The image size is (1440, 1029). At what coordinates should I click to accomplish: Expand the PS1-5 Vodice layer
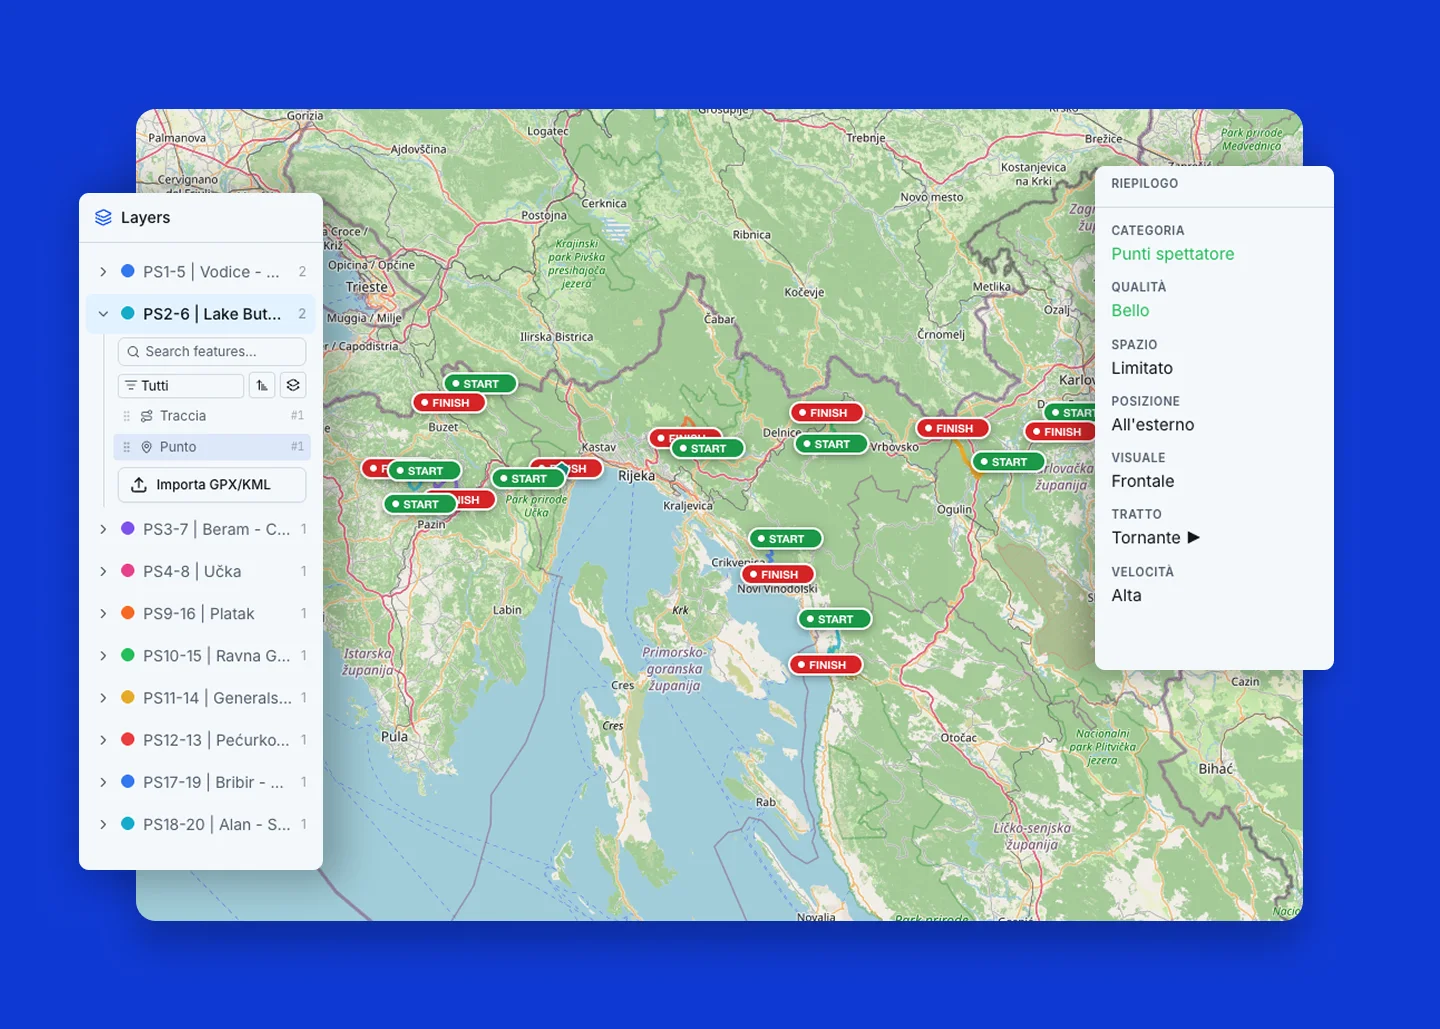coord(103,272)
